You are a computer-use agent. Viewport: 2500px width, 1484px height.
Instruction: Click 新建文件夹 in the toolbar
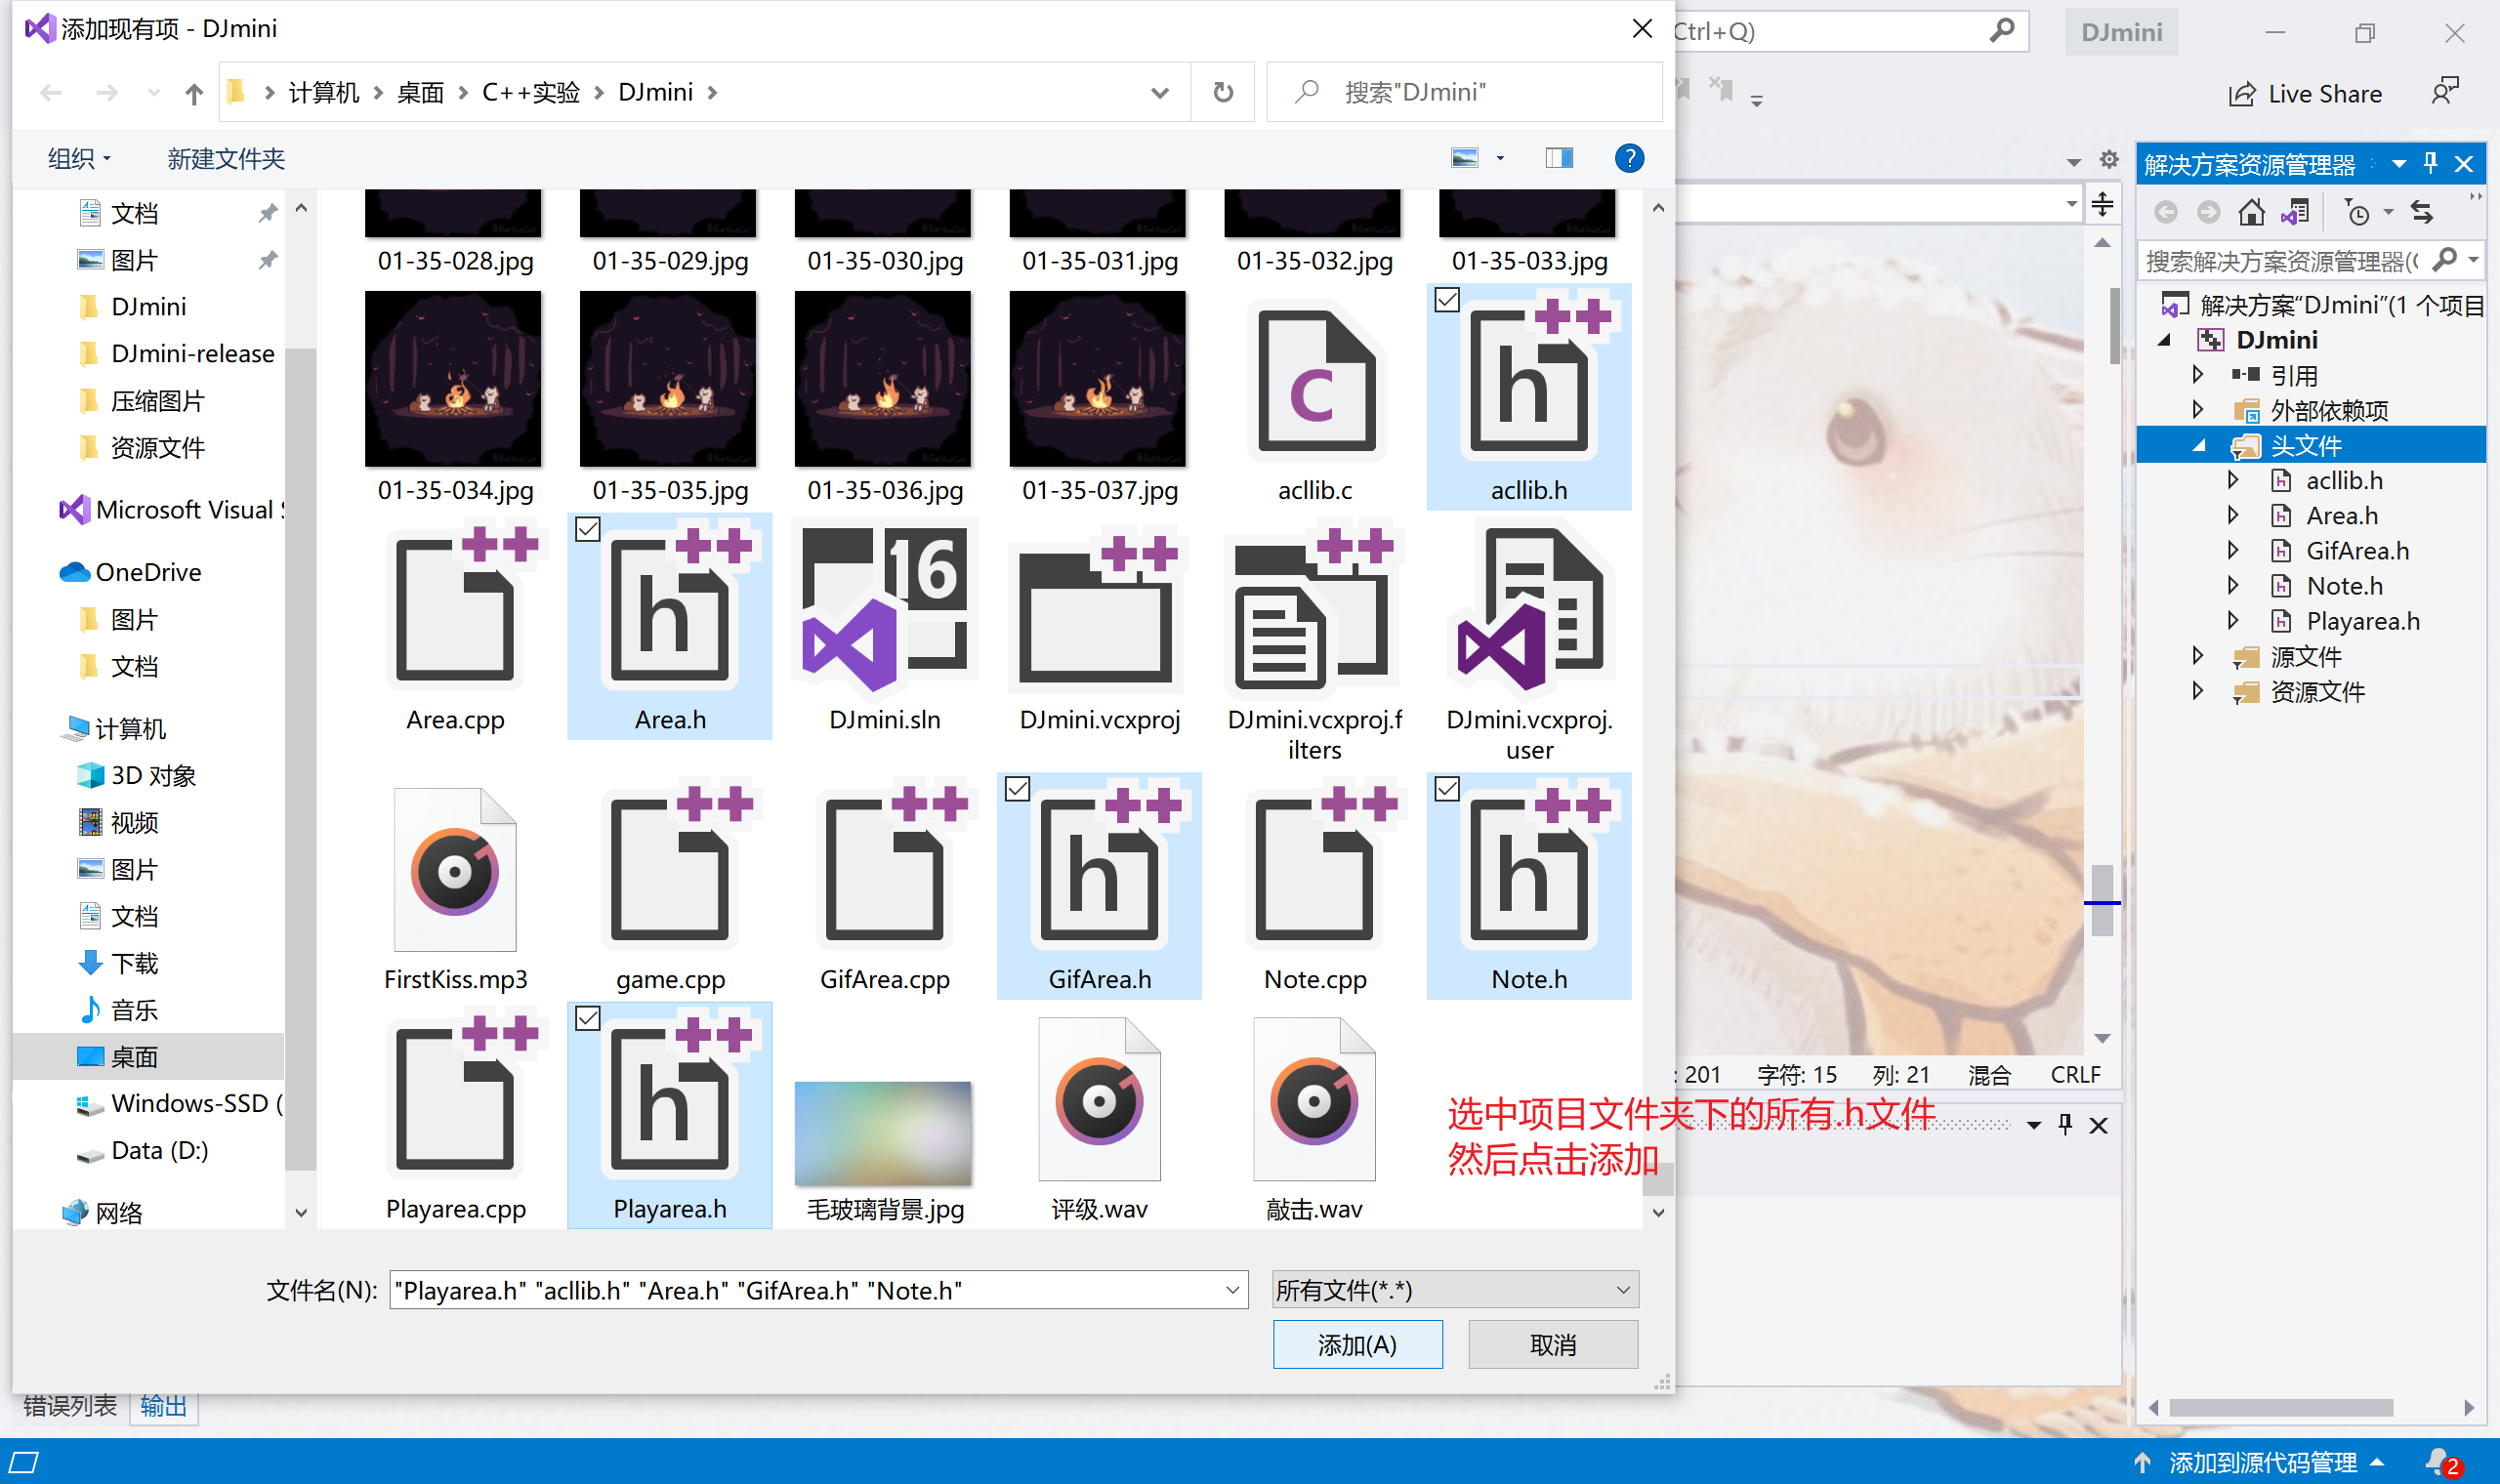226,158
